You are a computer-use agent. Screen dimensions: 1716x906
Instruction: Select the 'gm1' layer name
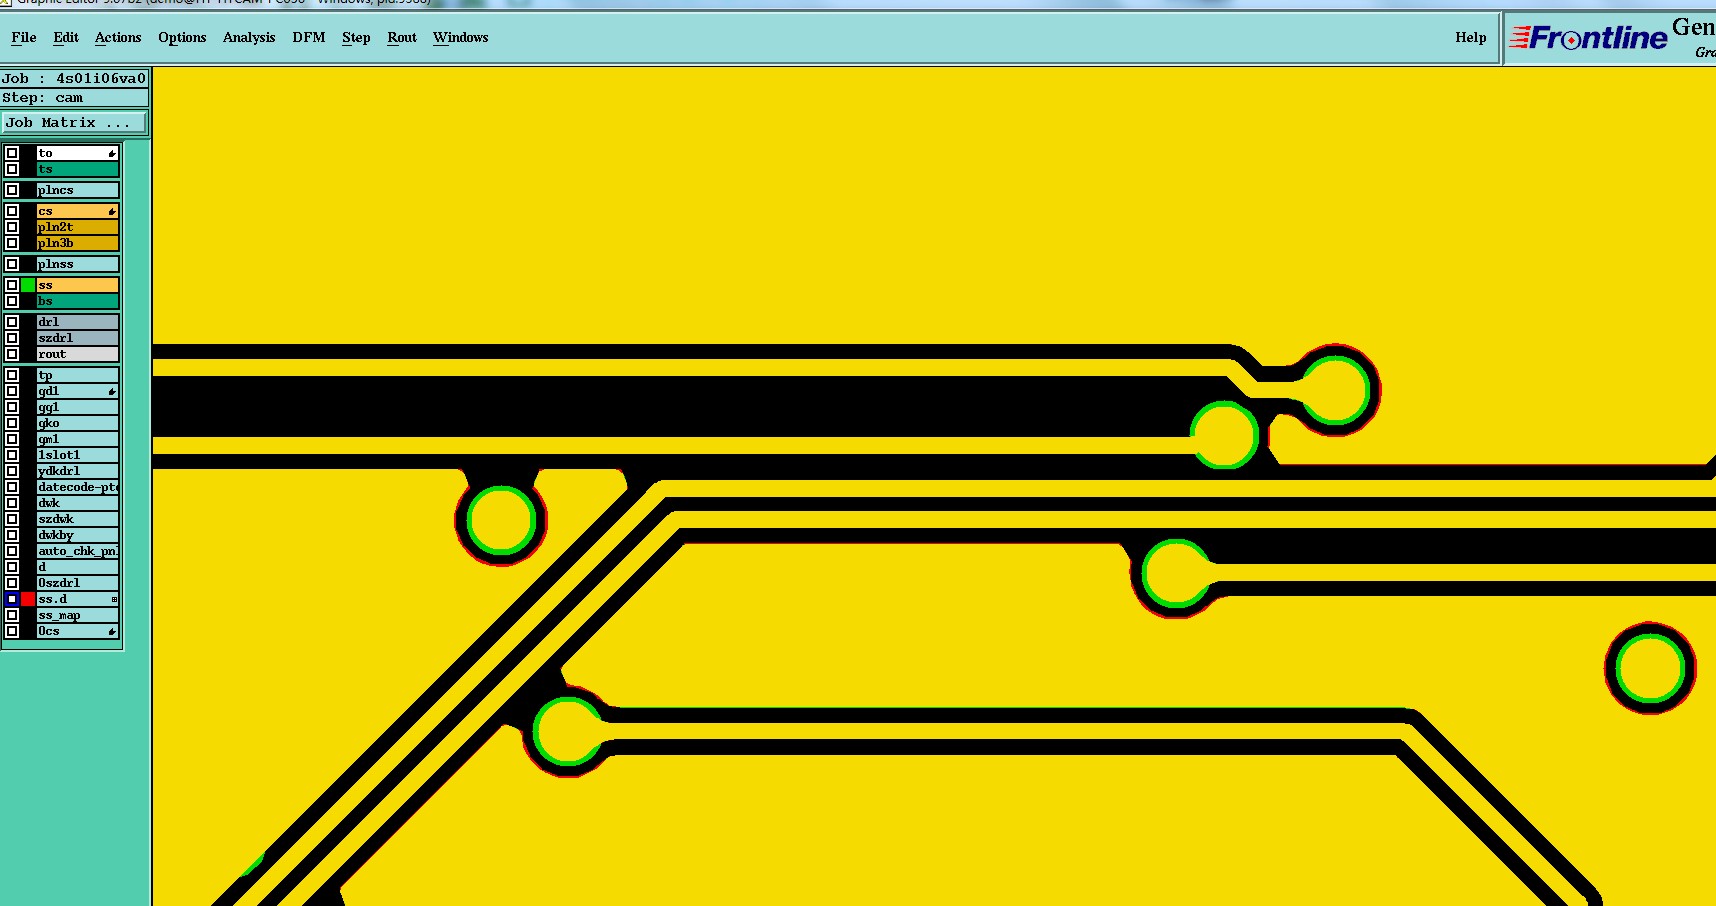78,439
